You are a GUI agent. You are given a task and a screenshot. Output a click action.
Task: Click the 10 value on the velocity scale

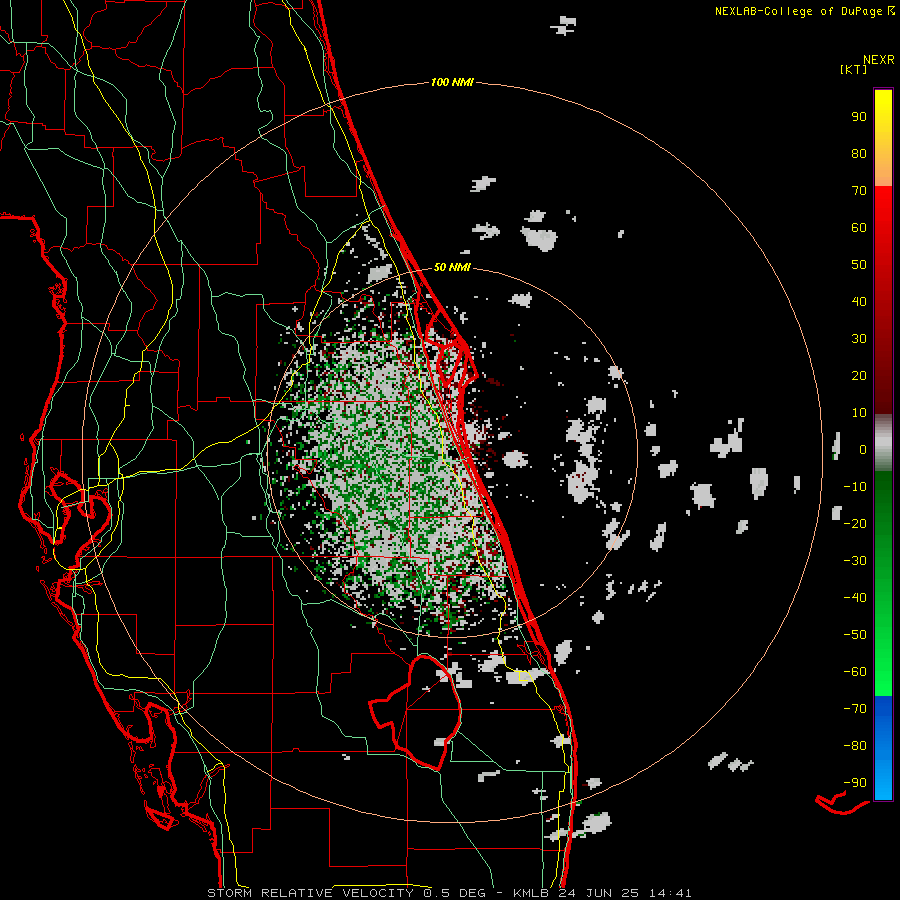(859, 413)
